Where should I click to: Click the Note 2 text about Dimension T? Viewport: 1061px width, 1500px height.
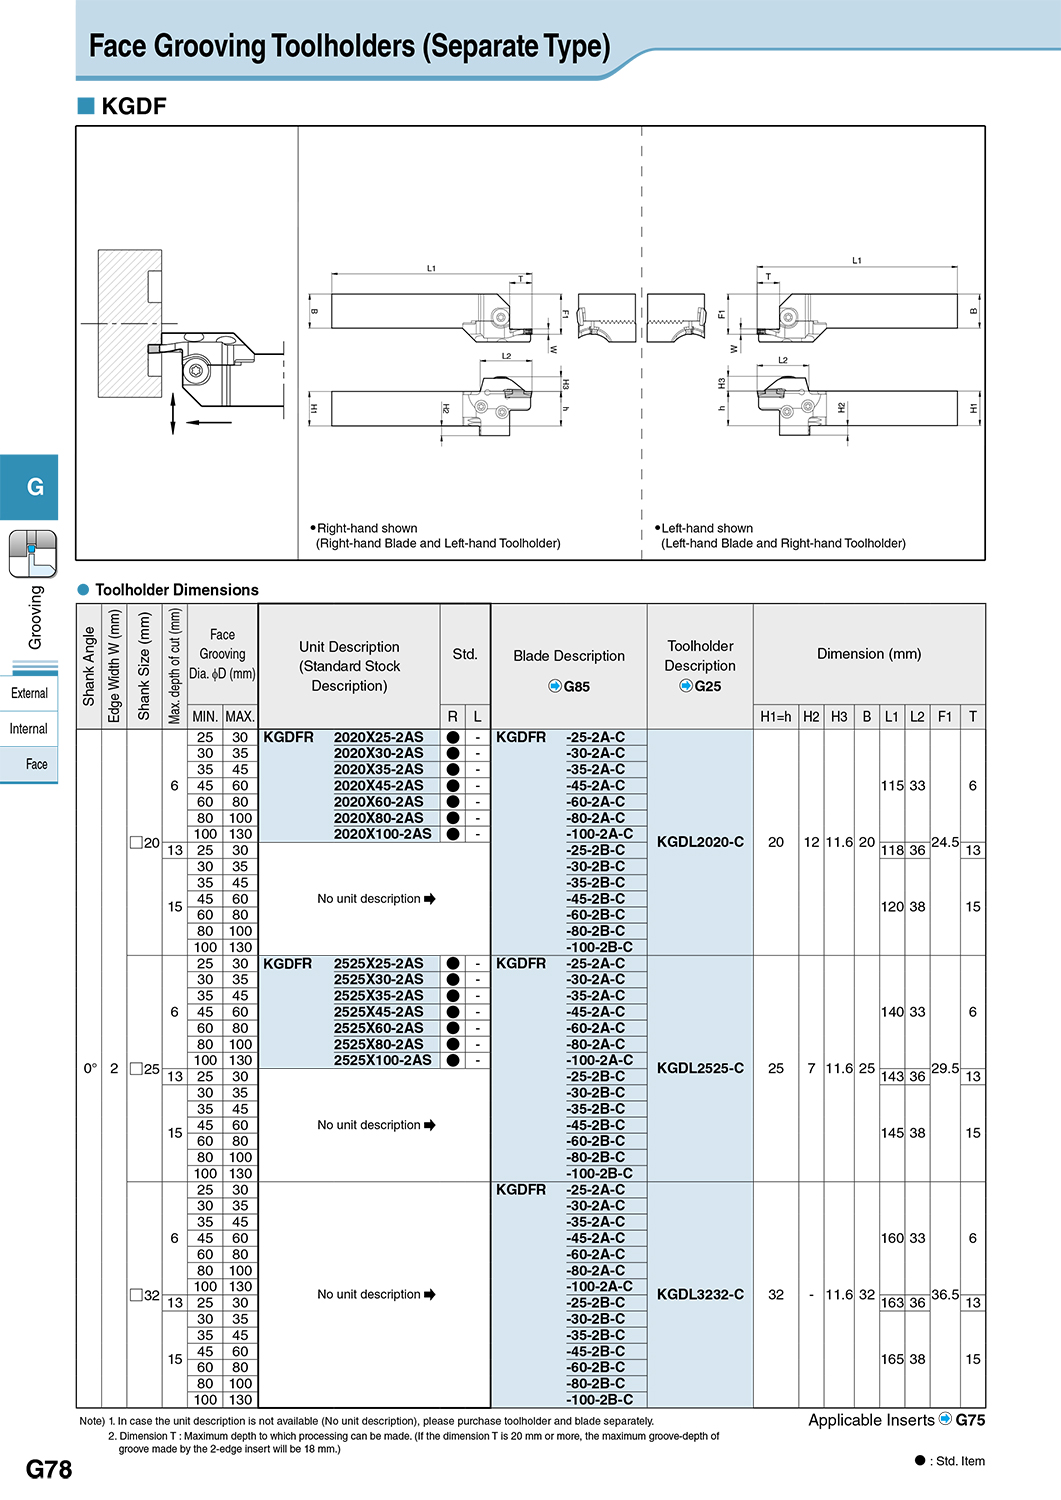click(x=414, y=1442)
